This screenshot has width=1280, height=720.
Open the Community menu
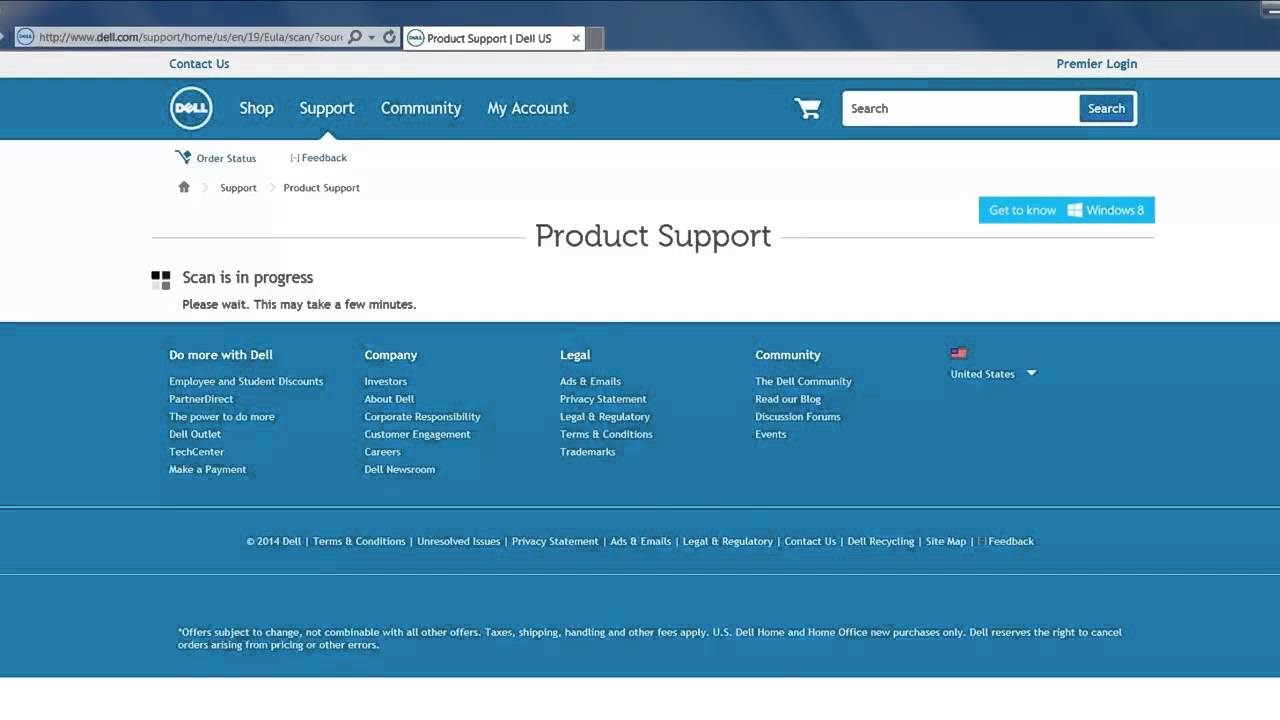[421, 108]
